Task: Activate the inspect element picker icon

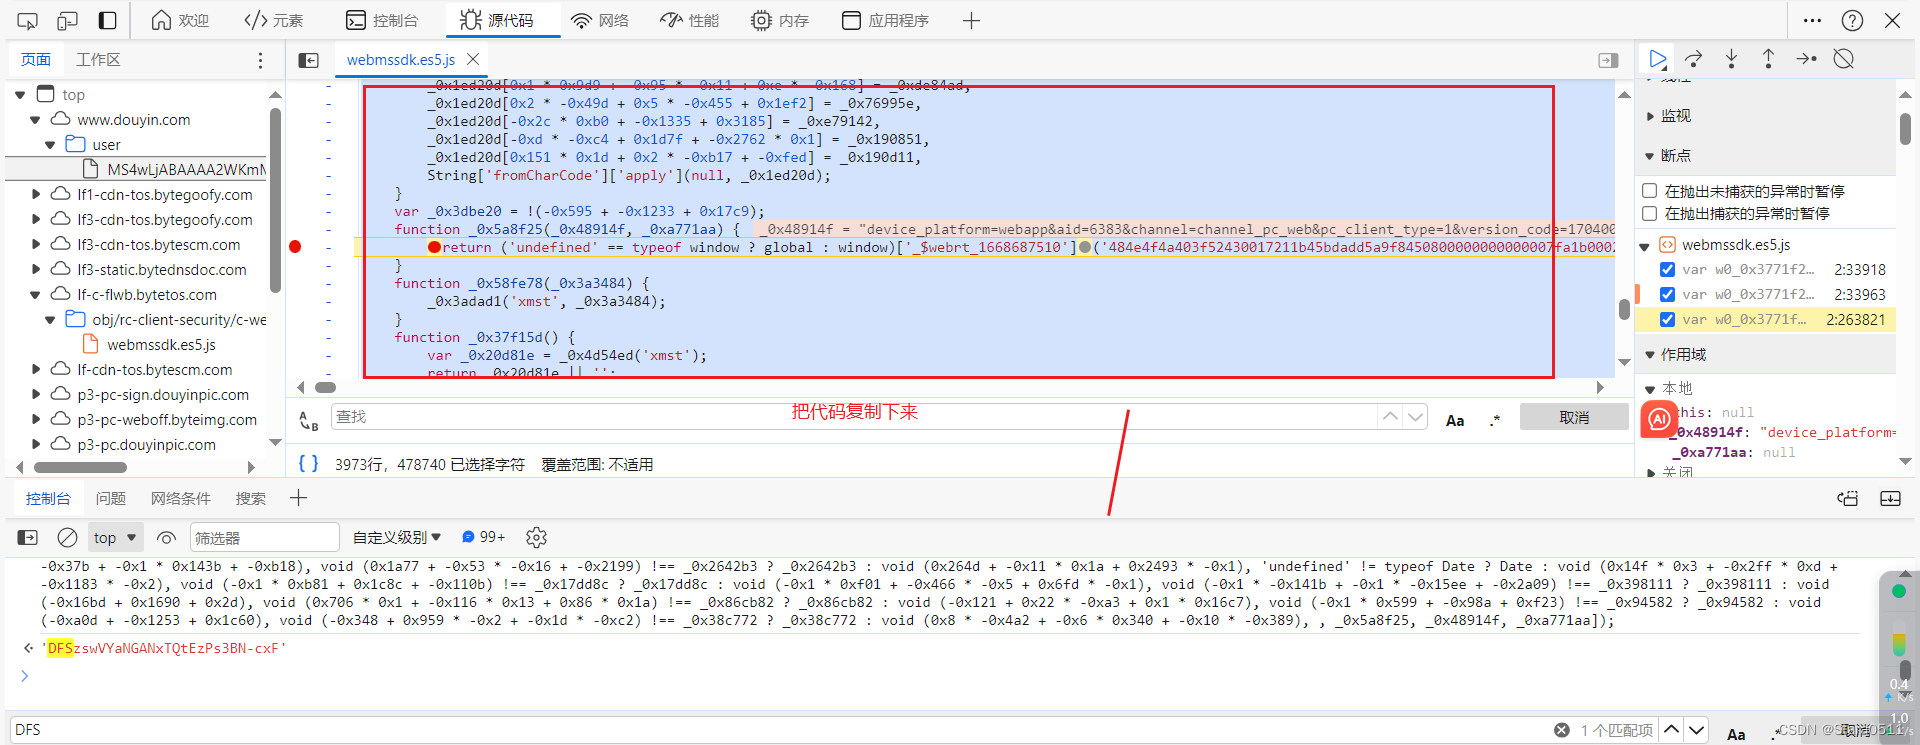Action: click(28, 20)
